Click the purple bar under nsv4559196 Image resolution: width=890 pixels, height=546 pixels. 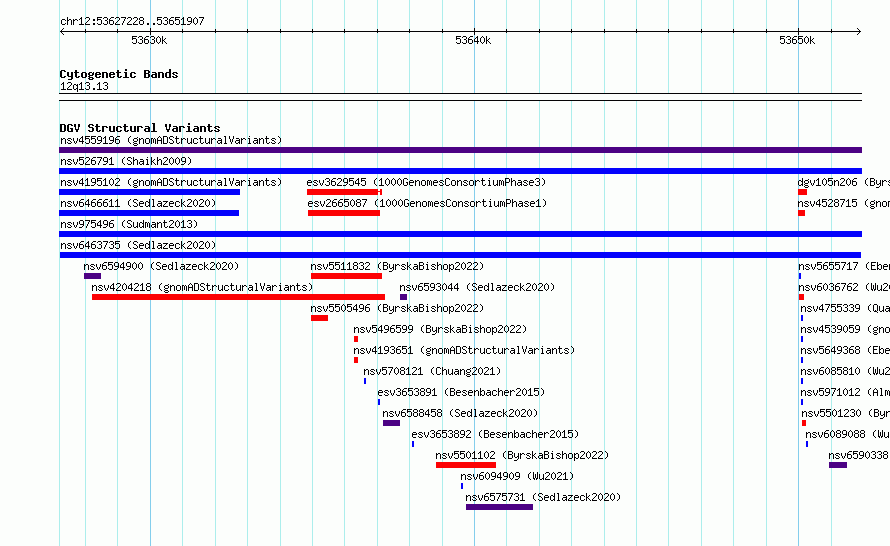(x=460, y=150)
